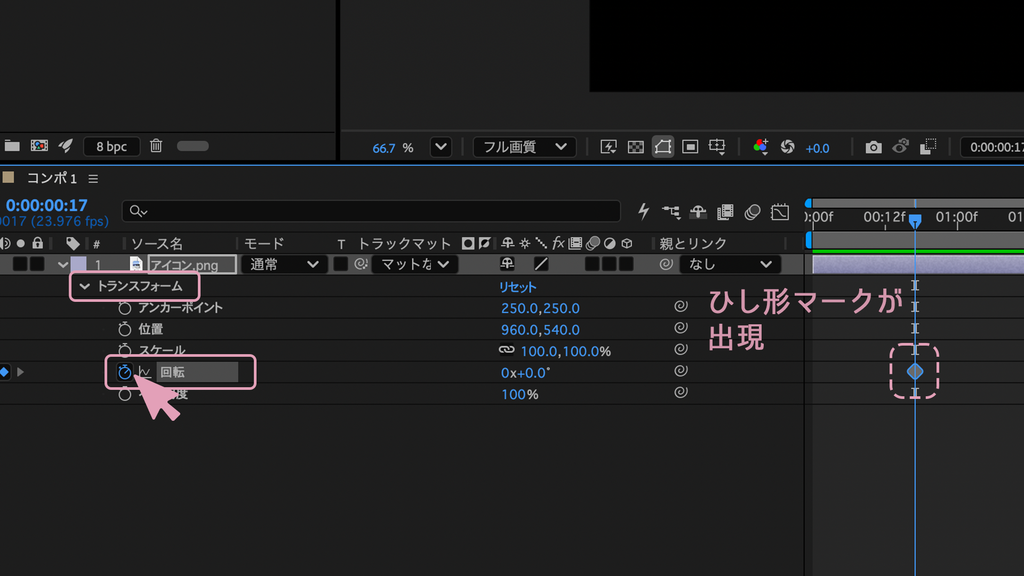Viewport: 1024px width, 576px height.
Task: Toggle the anchor point stopwatch
Action: [124, 308]
